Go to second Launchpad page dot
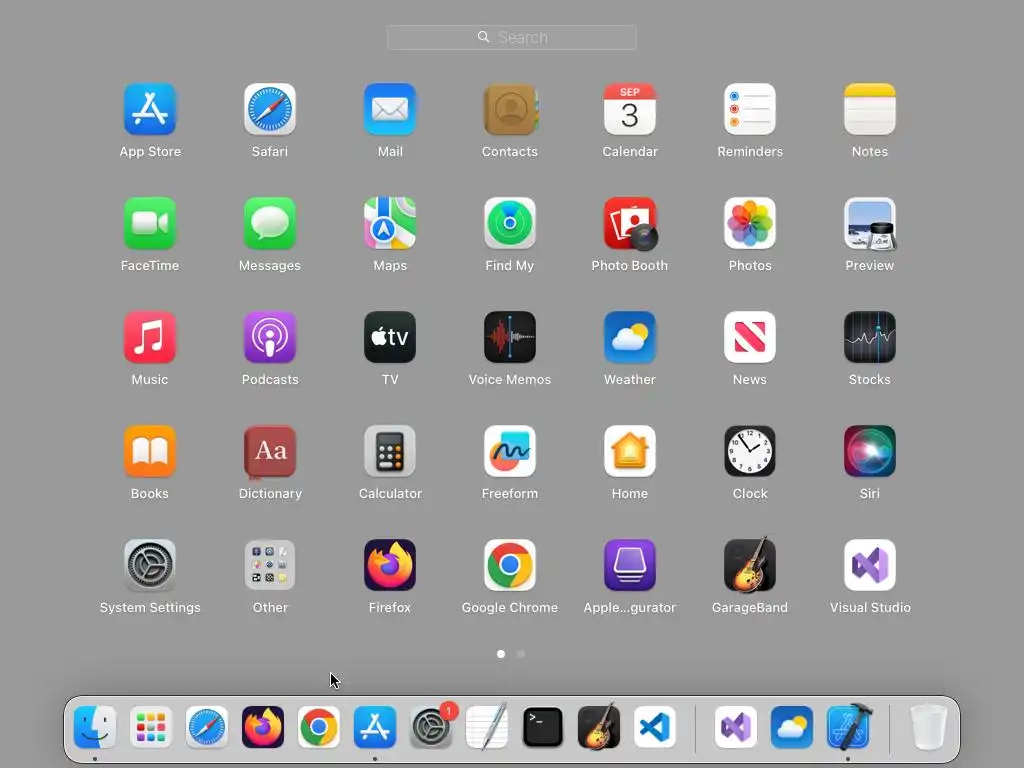The height and width of the screenshot is (768, 1024). click(x=520, y=654)
